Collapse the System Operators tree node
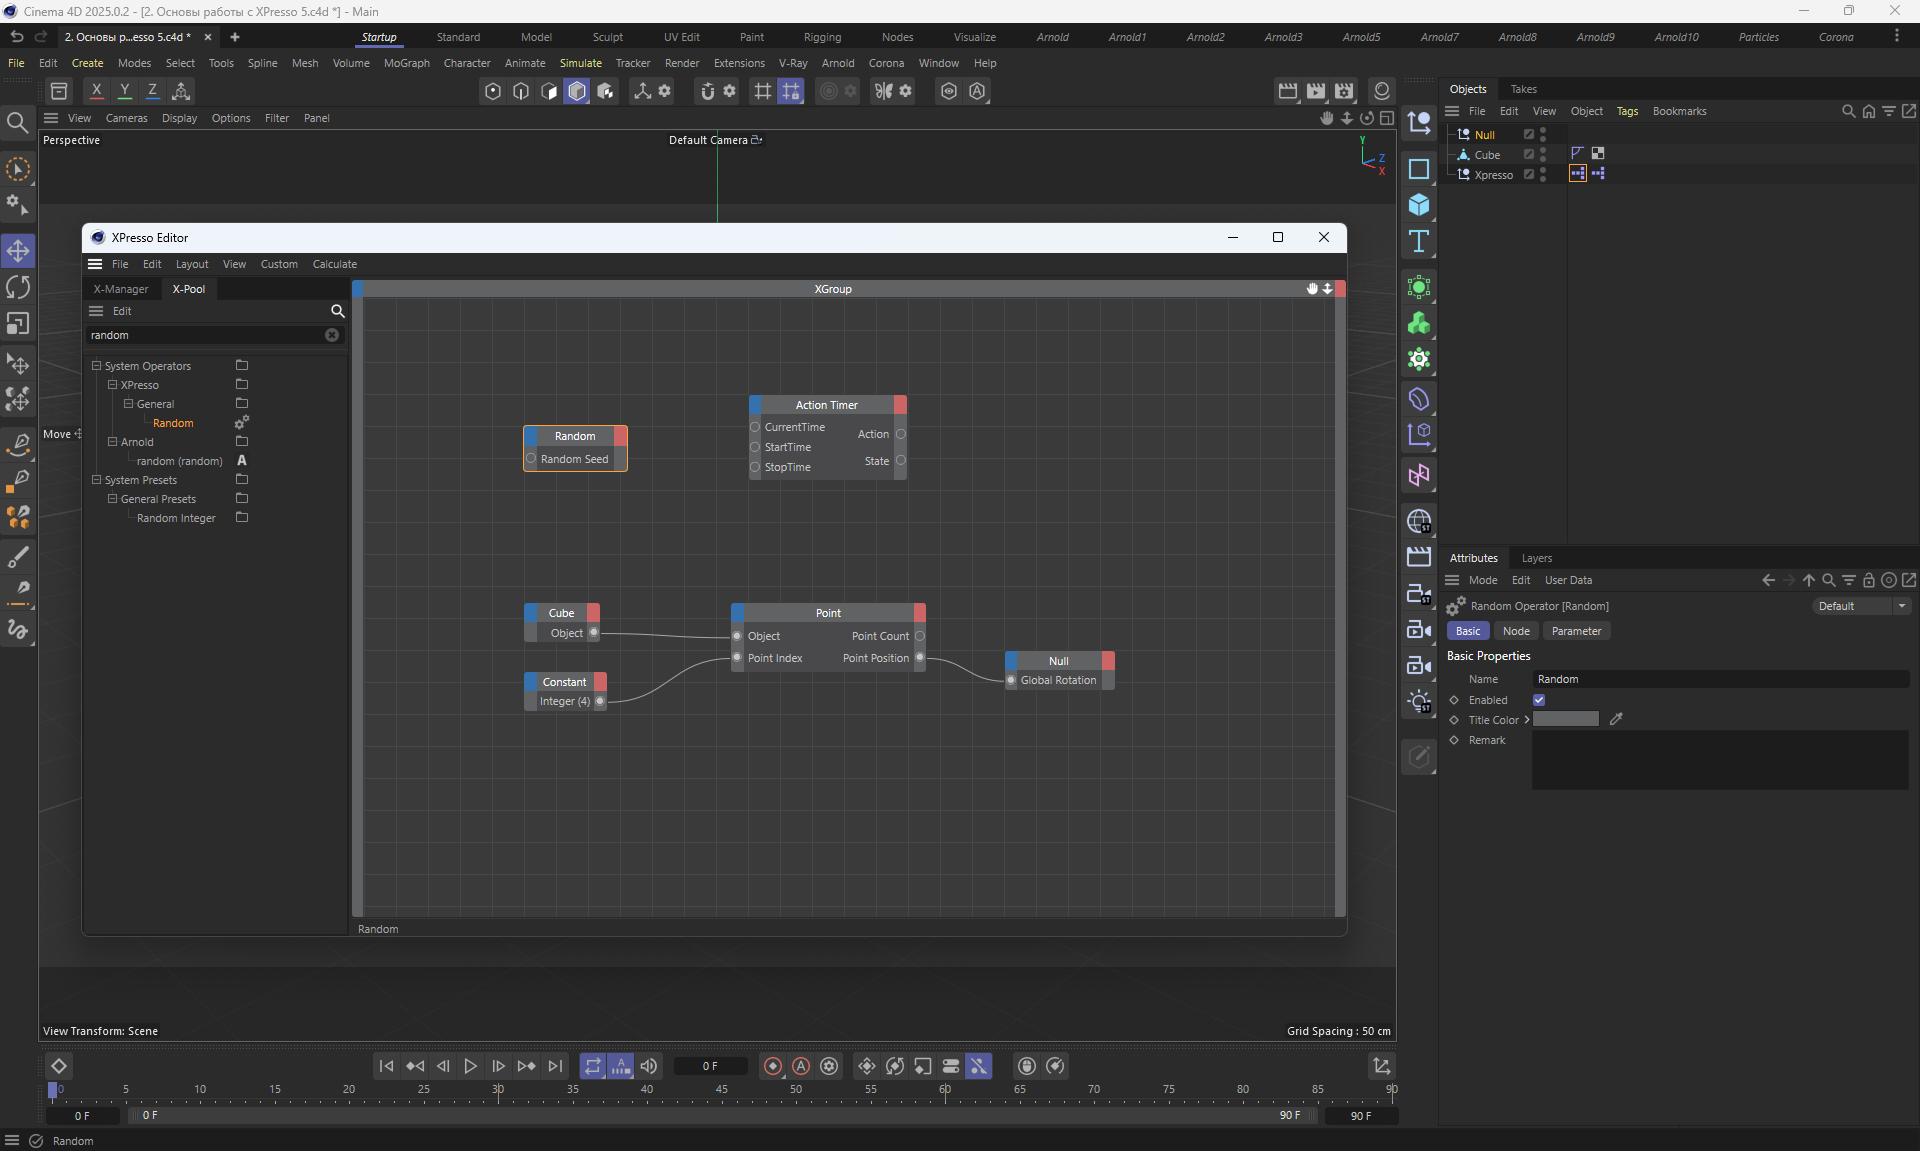This screenshot has height=1151, width=1920. tap(97, 366)
